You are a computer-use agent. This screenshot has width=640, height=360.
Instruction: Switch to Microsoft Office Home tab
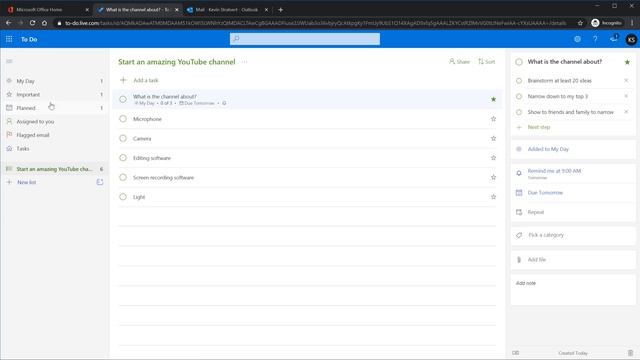click(x=47, y=9)
